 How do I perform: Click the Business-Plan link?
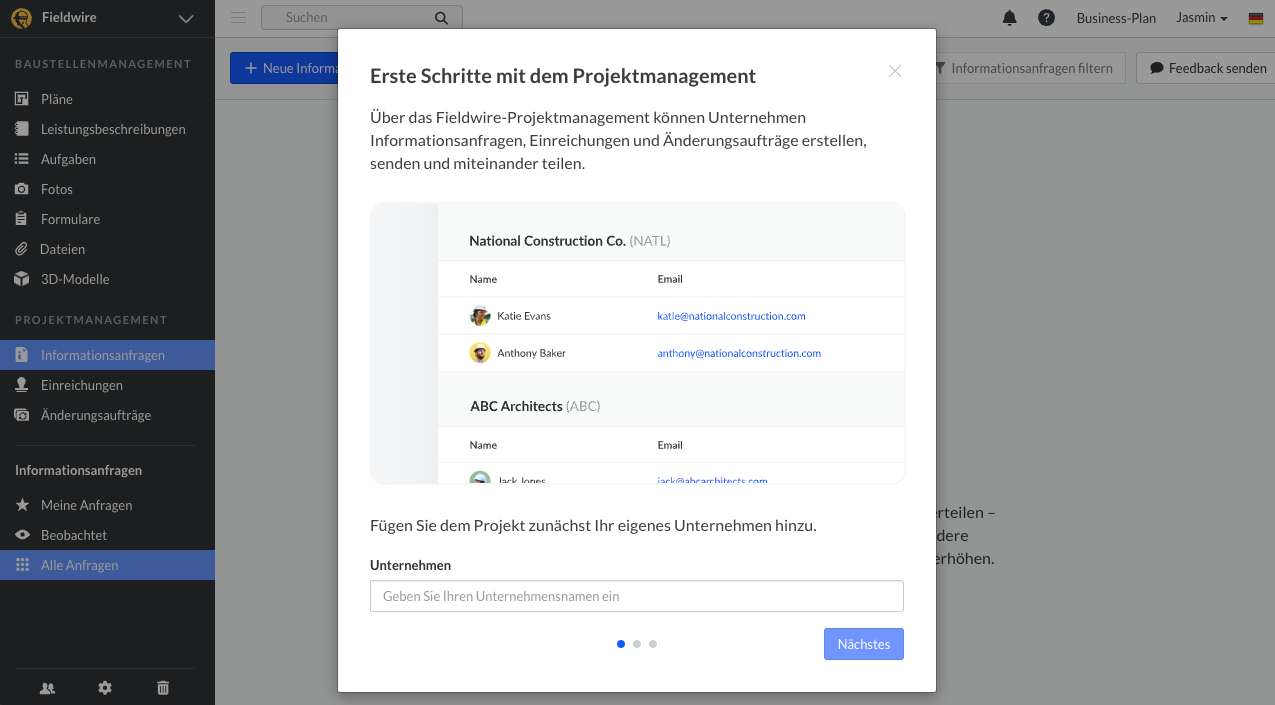pos(1116,18)
